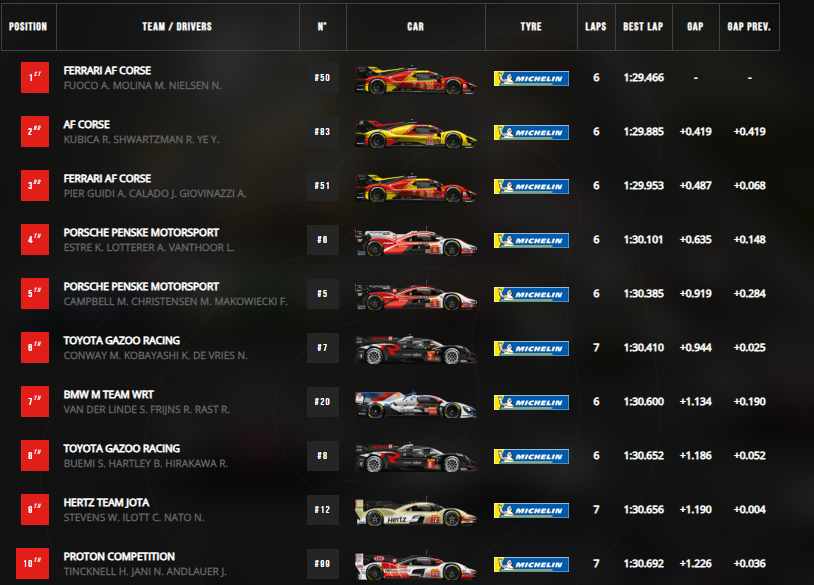Click the #99 car number badge

tap(322, 564)
